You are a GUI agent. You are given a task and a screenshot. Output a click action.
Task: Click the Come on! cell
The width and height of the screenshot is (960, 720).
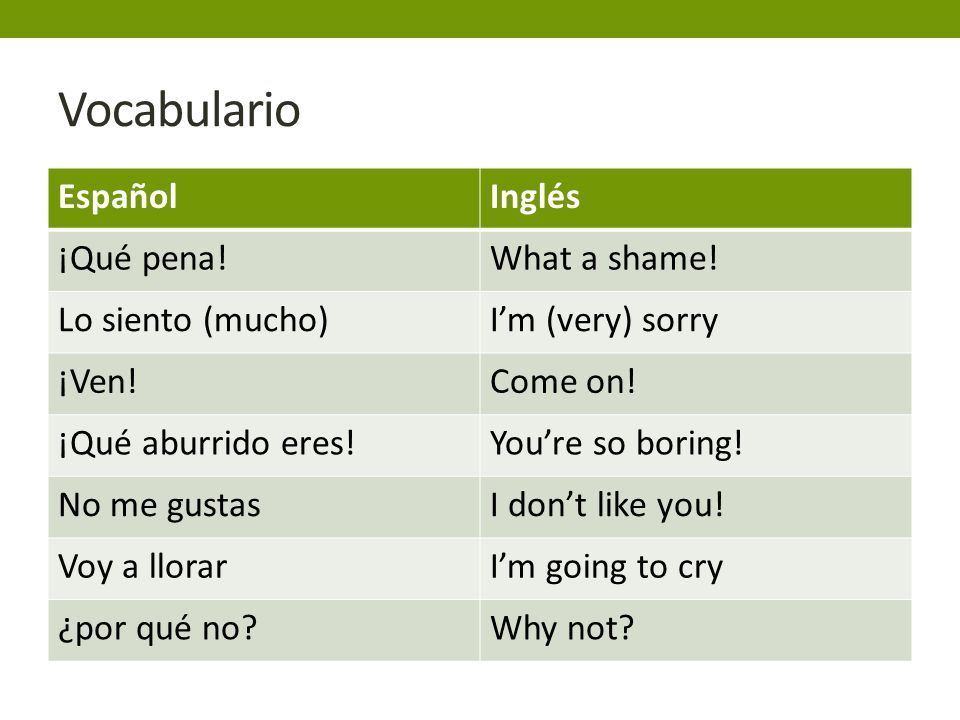coord(696,384)
